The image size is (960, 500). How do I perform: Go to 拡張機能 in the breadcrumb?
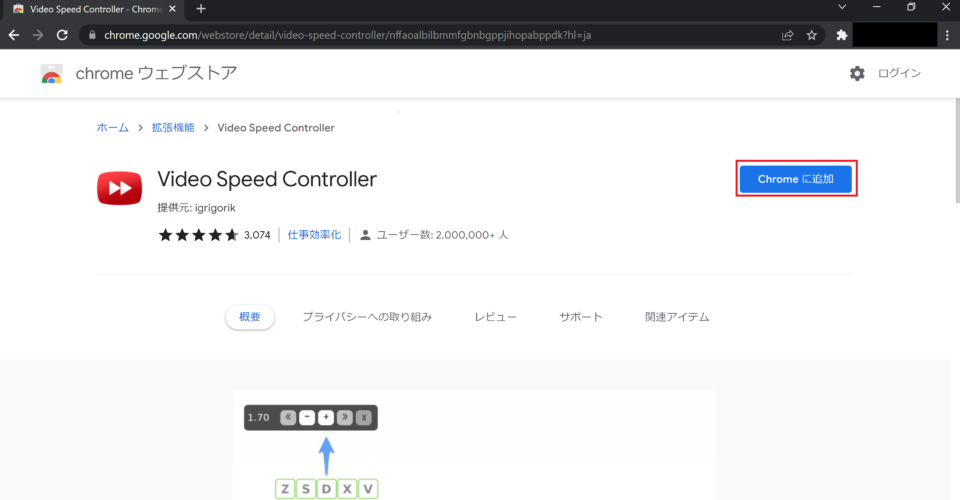tap(173, 127)
